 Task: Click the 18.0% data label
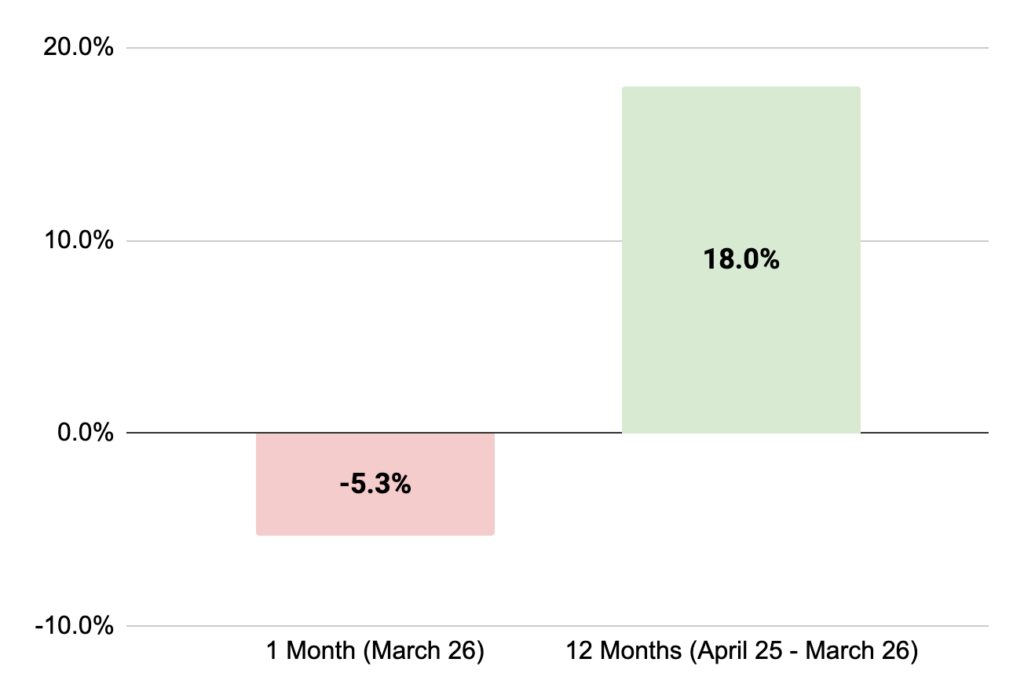tap(740, 260)
